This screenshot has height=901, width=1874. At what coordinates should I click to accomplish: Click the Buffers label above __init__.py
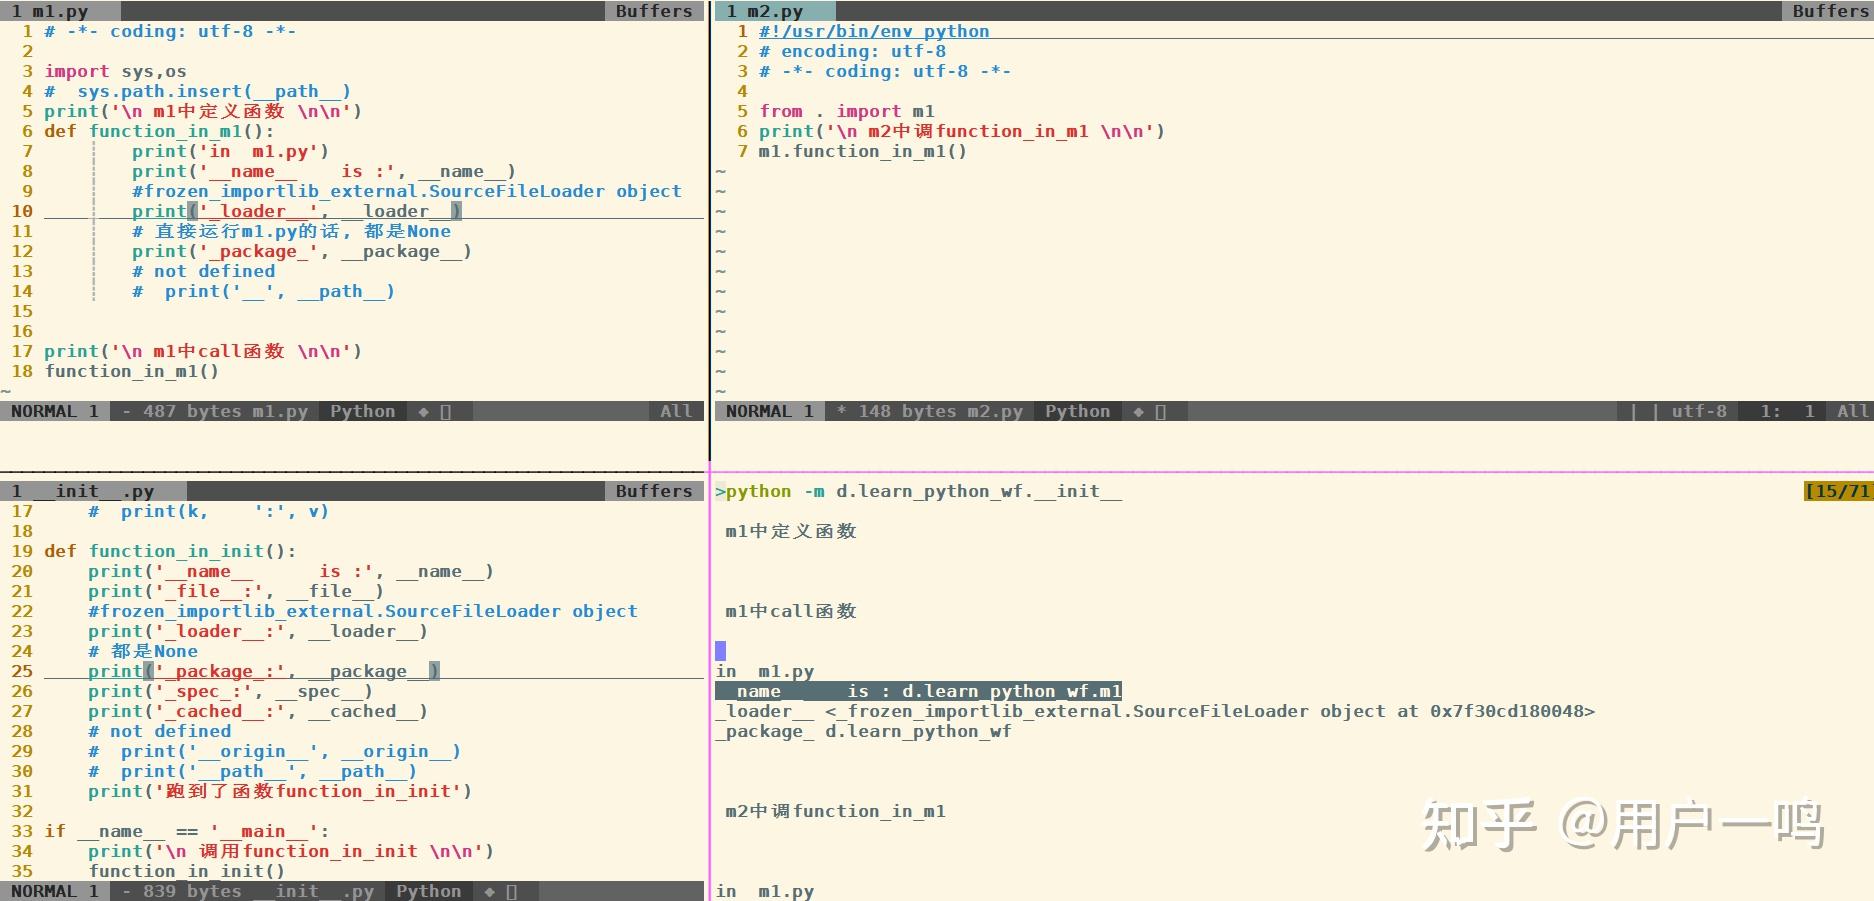654,491
